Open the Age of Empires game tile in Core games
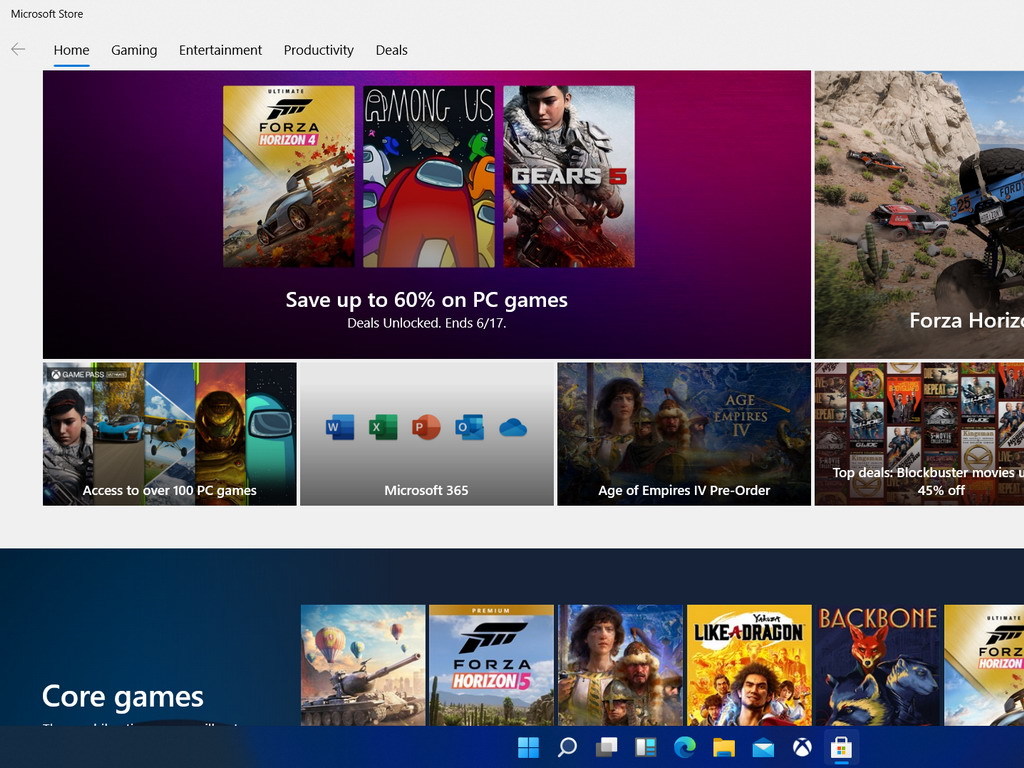Image resolution: width=1024 pixels, height=768 pixels. (620, 665)
